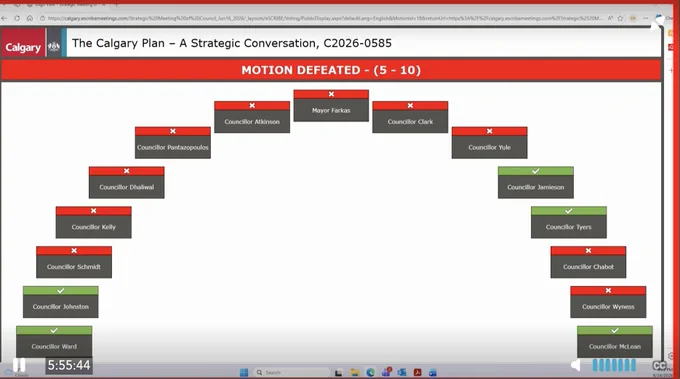This screenshot has width=680, height=379.
Task: Open Task View icon in taskbar
Action: 338,372
